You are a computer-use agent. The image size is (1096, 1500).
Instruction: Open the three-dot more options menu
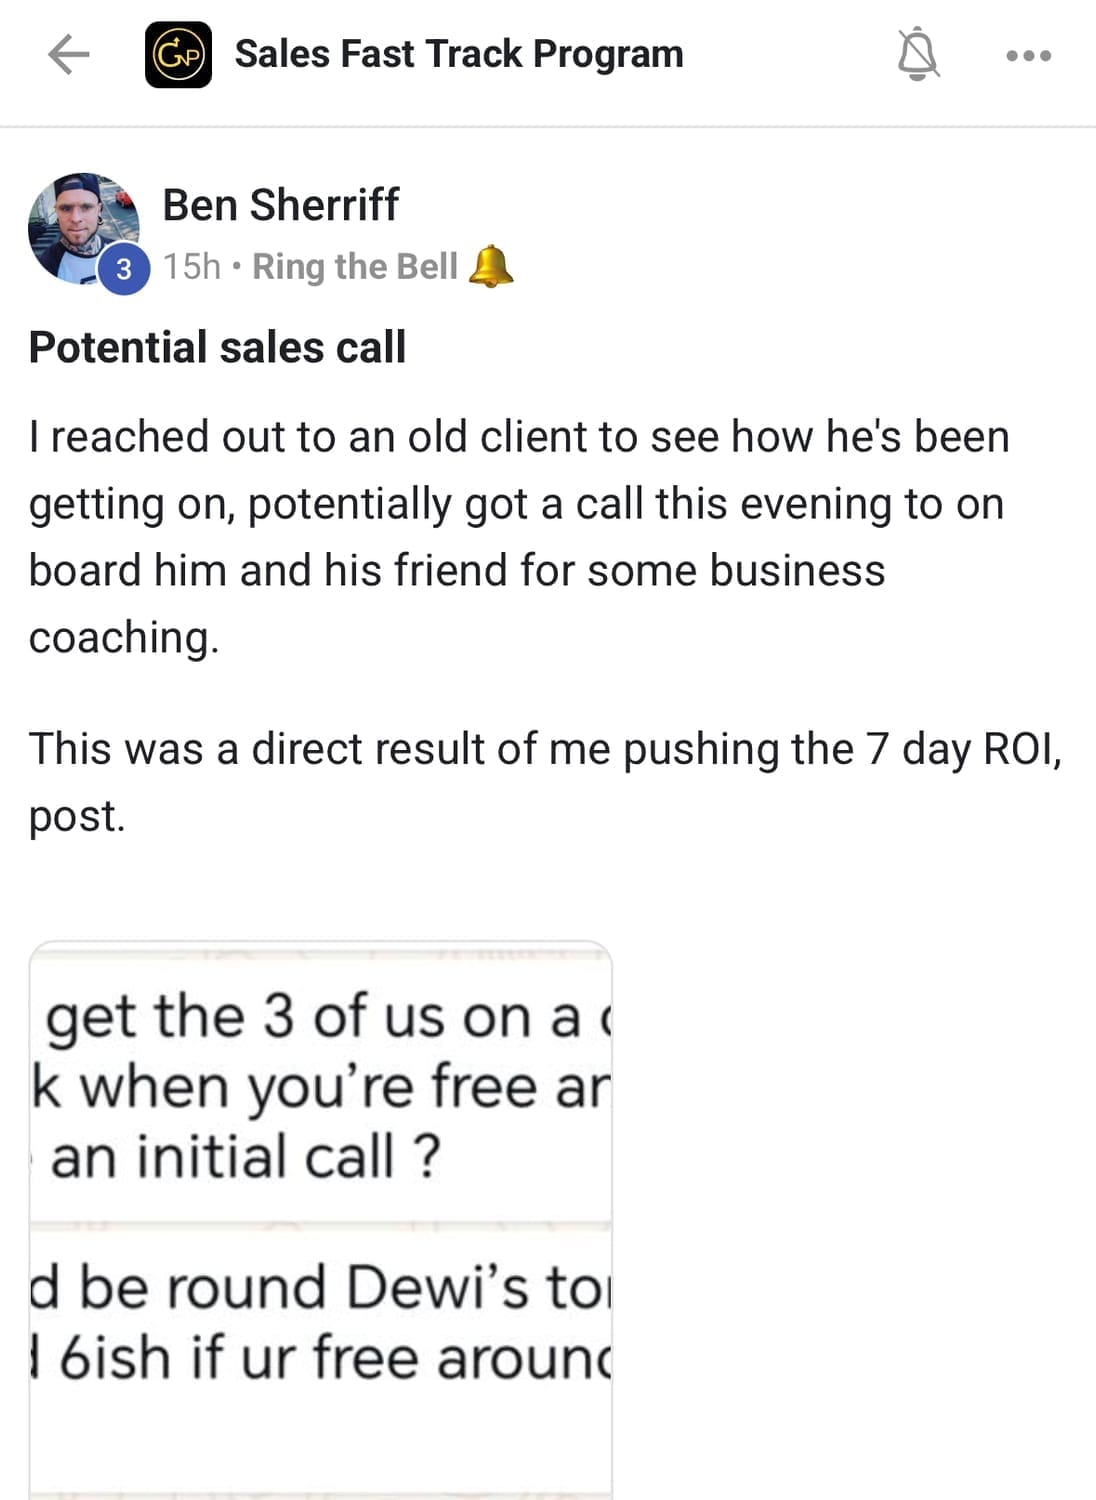coord(1028,56)
